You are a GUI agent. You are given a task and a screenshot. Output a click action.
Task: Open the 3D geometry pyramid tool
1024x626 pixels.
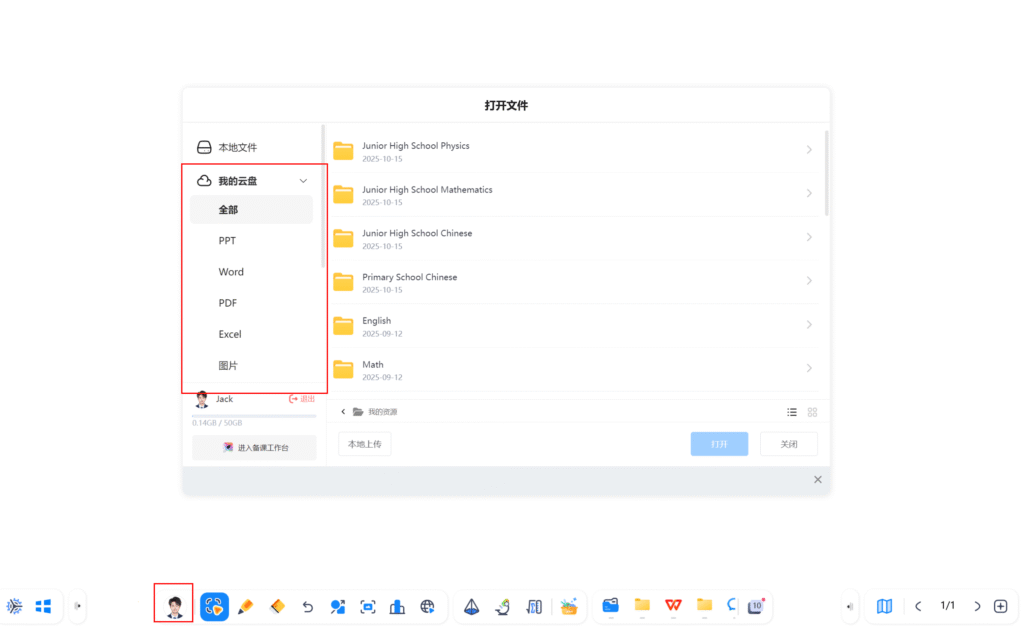471,606
